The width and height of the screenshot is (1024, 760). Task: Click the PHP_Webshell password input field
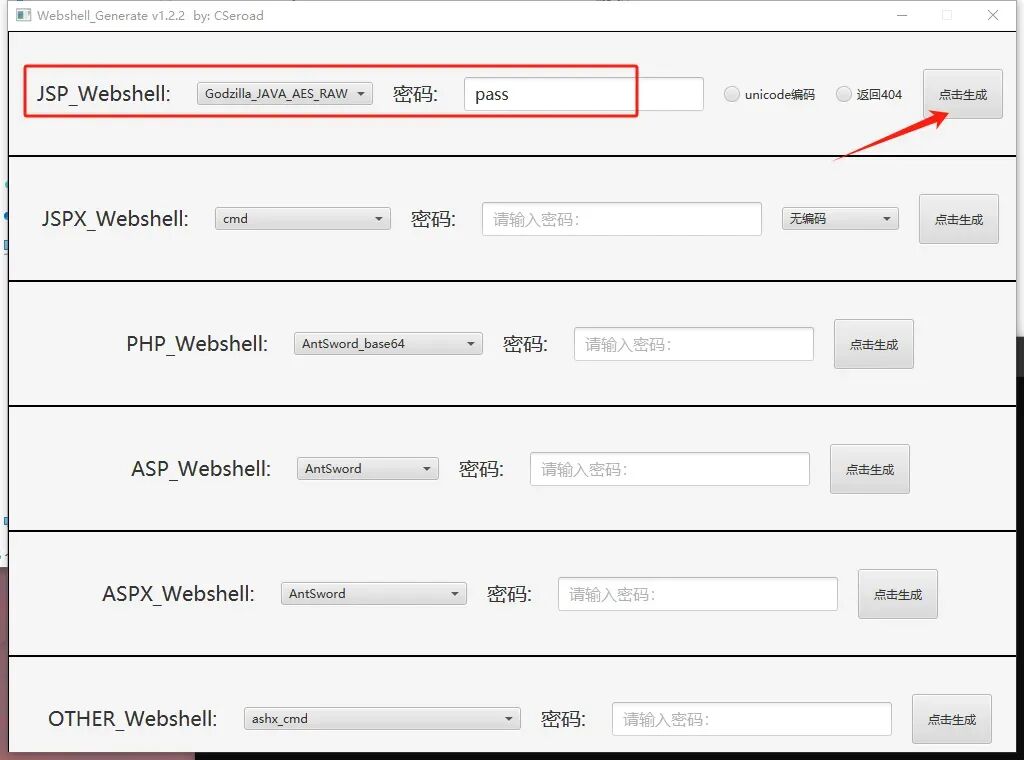pyautogui.click(x=693, y=343)
